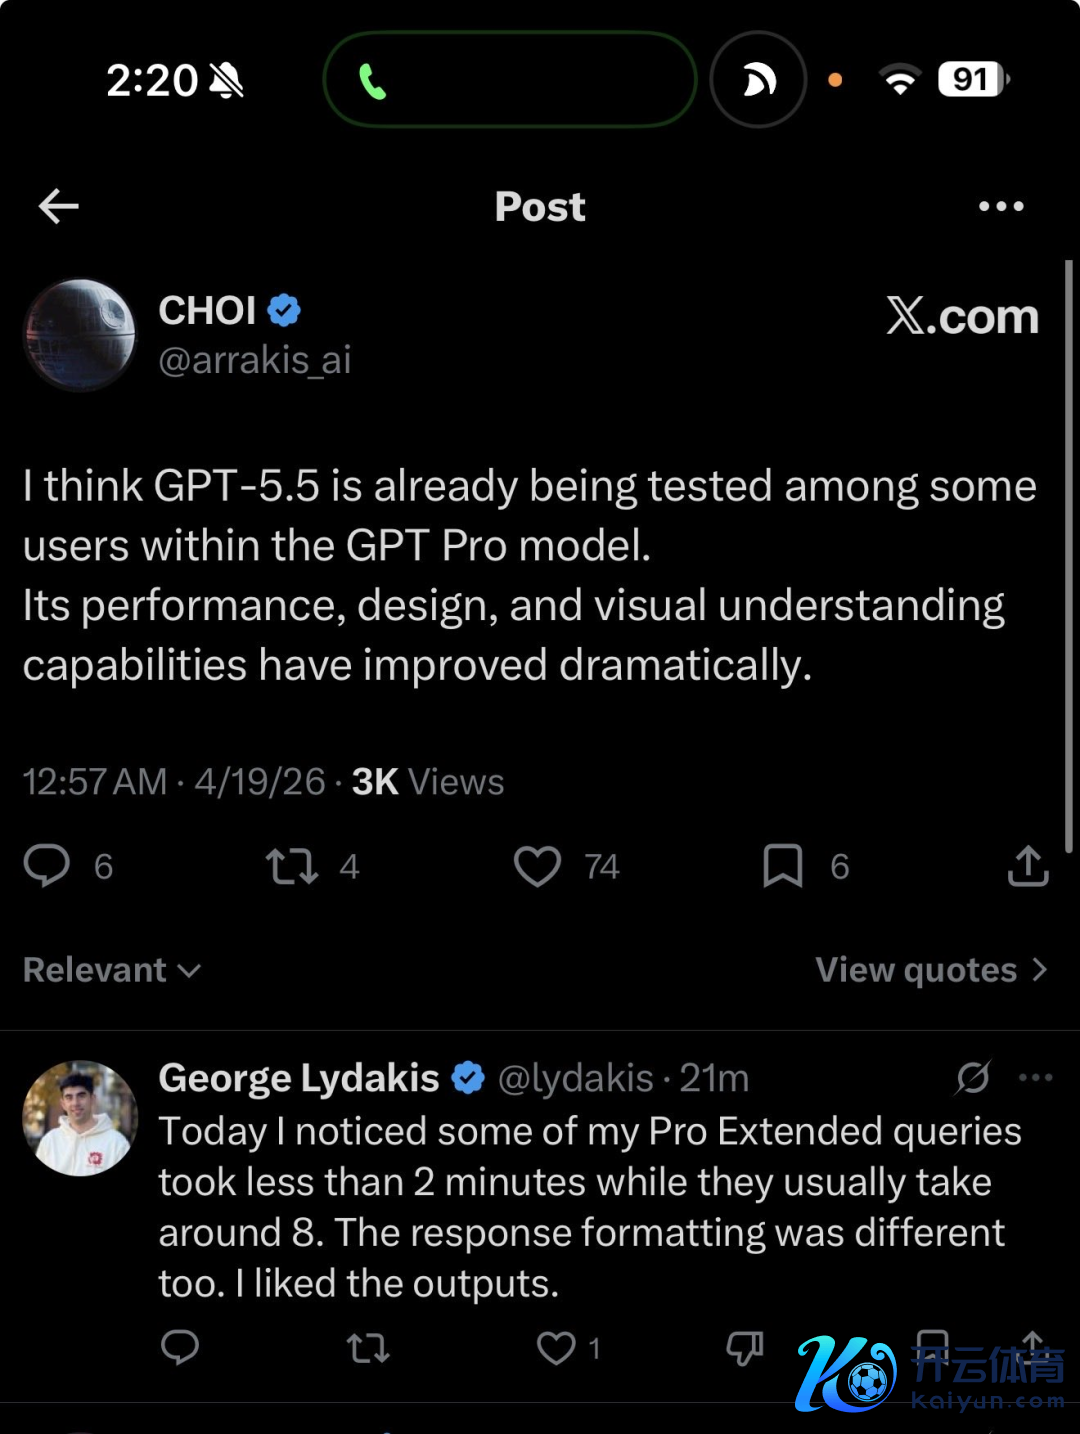
Task: Share CHOI's post via upload icon
Action: point(1028,866)
